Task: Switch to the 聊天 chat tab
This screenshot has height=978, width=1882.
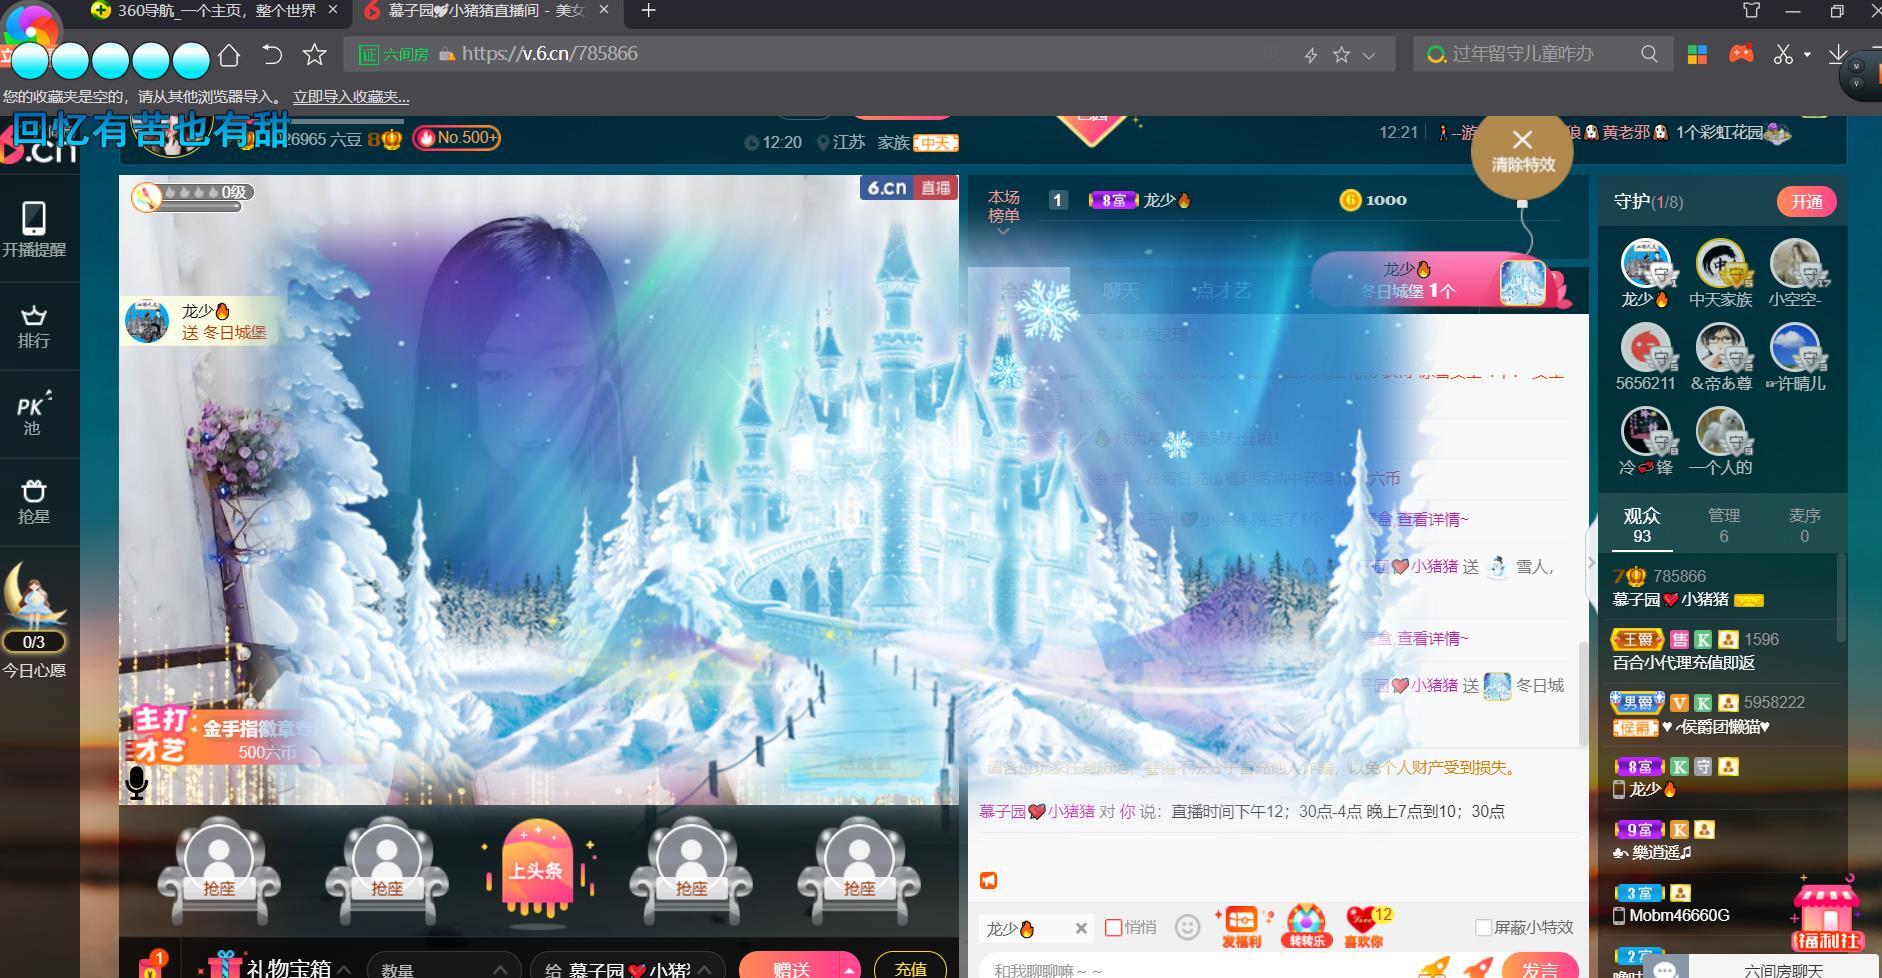Action: 1120,290
